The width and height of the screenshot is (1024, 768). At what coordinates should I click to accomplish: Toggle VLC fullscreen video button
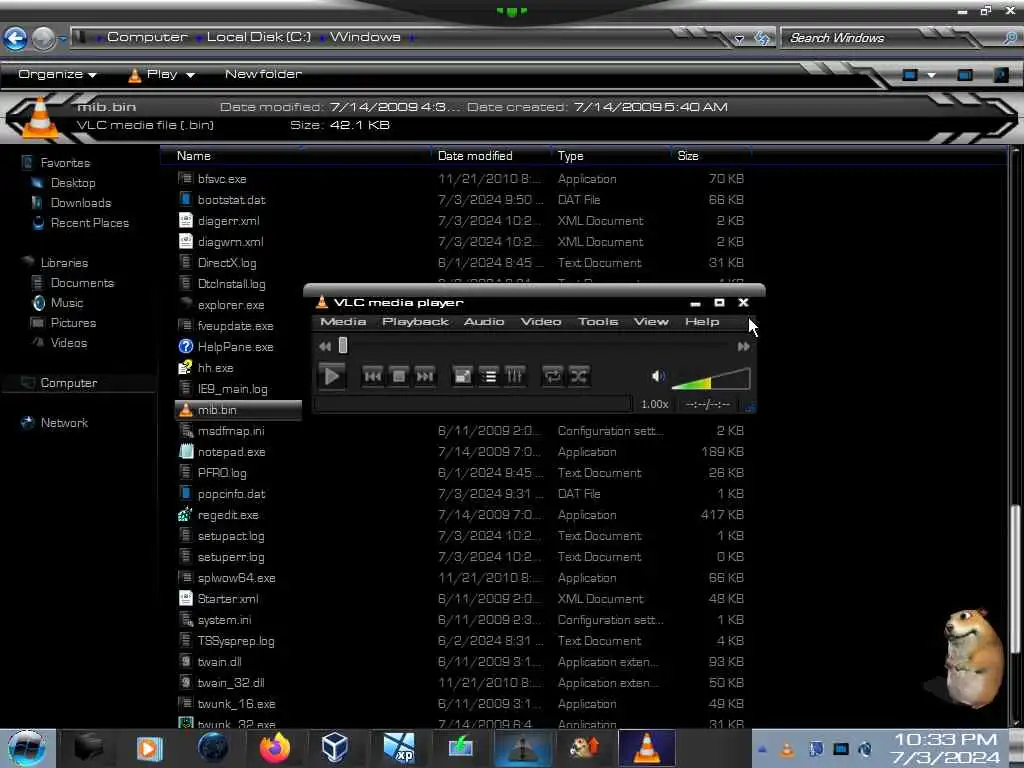click(x=462, y=376)
